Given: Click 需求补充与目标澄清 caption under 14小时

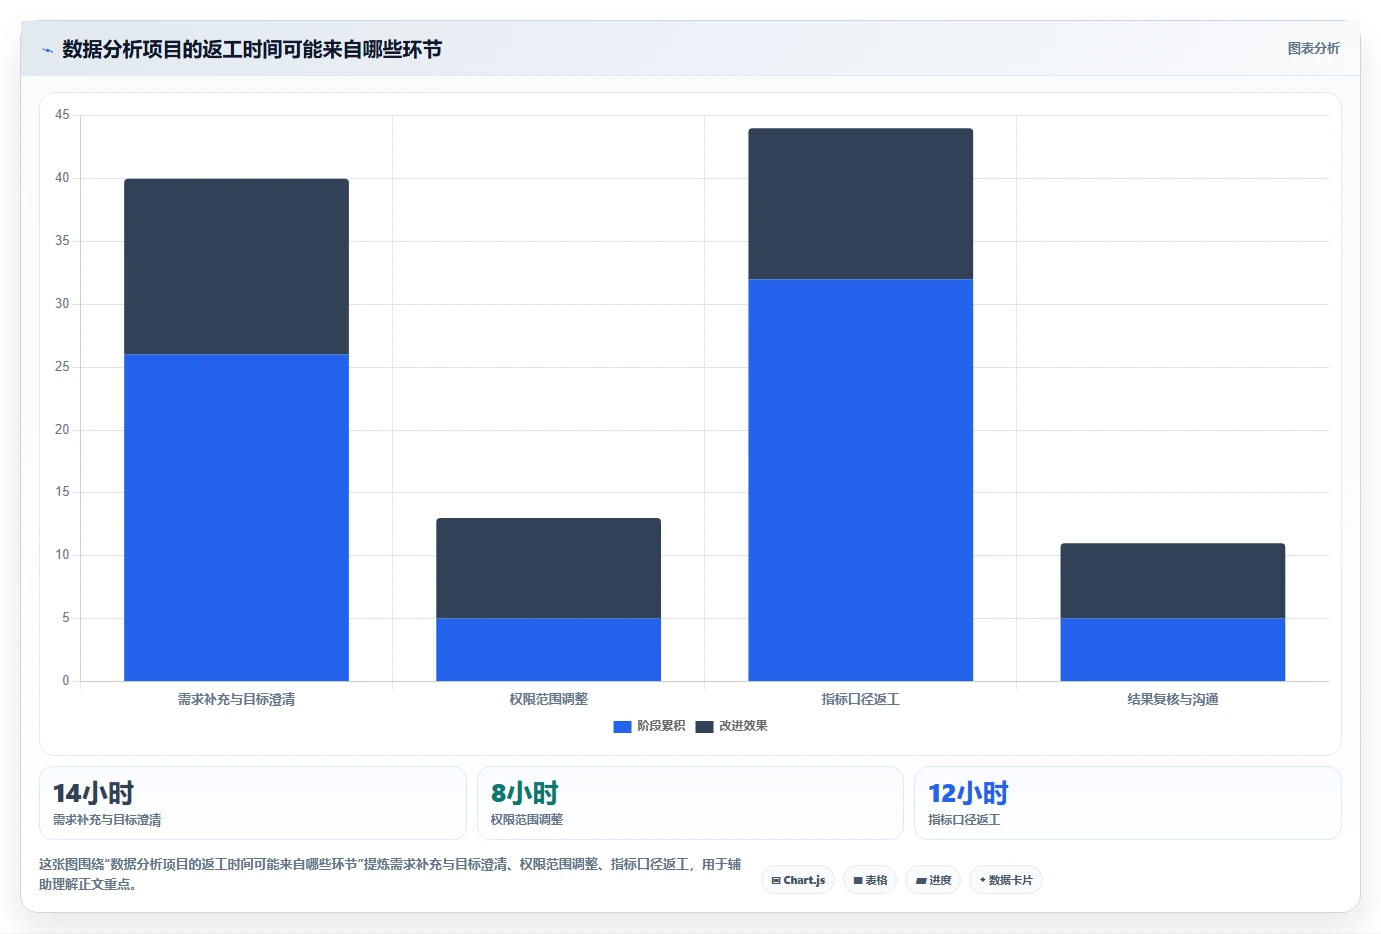Looking at the screenshot, I should [x=107, y=820].
